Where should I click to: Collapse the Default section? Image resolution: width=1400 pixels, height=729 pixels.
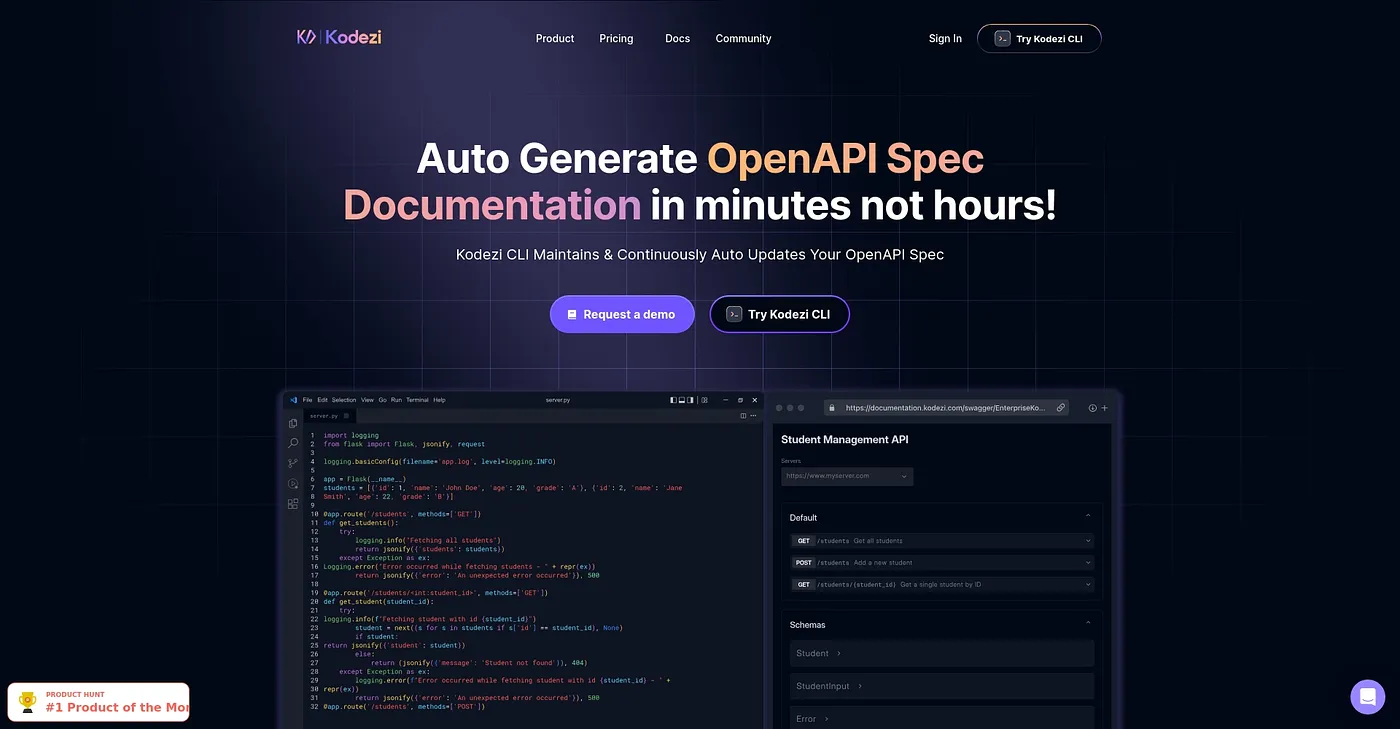[1088, 517]
